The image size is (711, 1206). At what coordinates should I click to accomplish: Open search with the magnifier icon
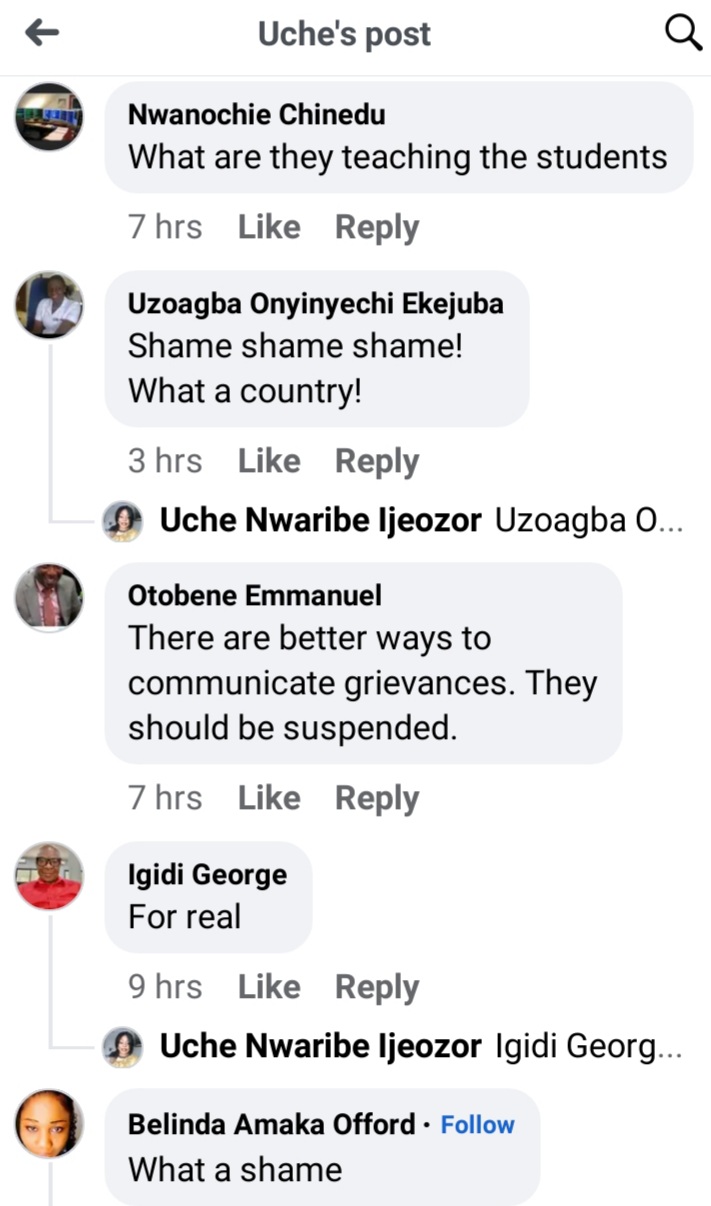point(683,34)
